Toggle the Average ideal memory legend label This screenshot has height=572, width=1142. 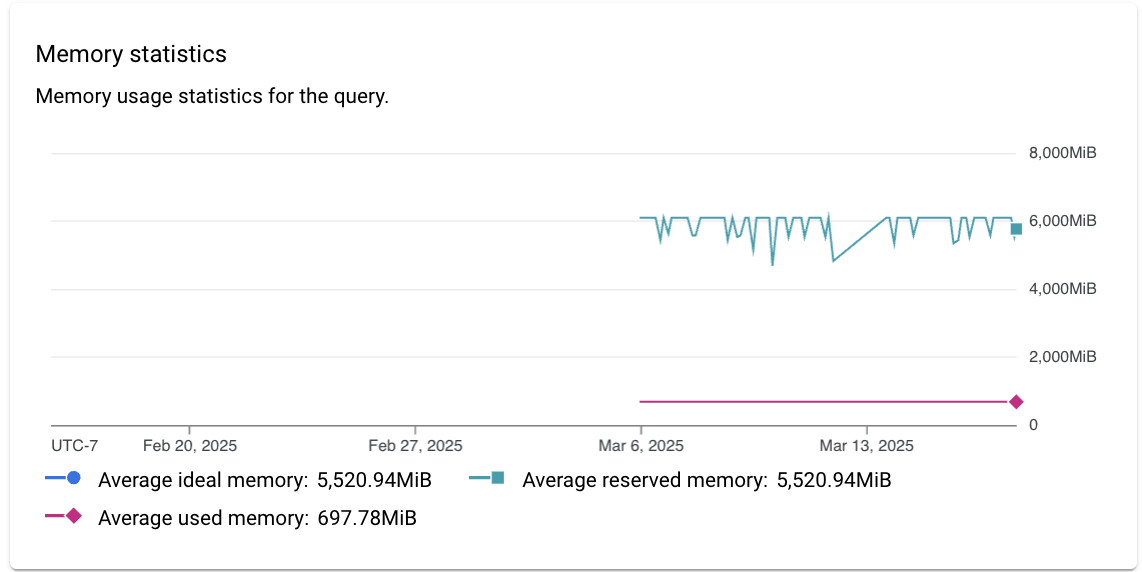pos(202,480)
